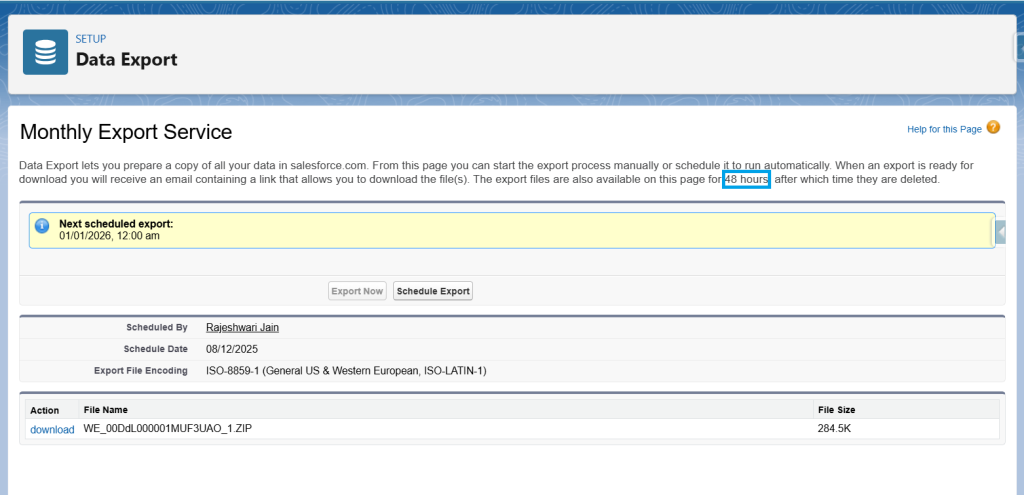The height and width of the screenshot is (495, 1024).
Task: Click the SETUP breadcrumb label
Action: pyautogui.click(x=91, y=39)
